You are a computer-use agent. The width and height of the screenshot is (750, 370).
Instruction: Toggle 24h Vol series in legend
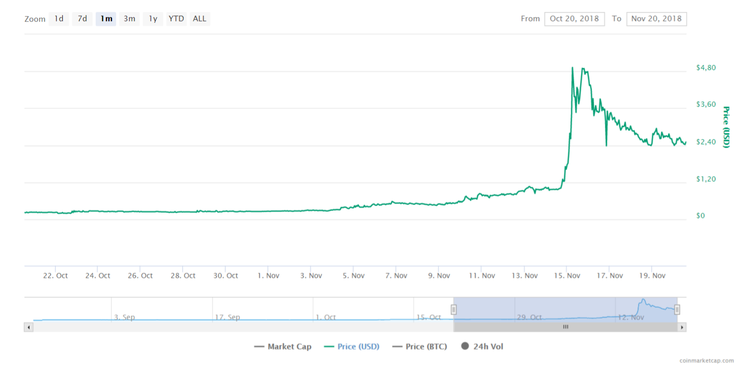coord(482,347)
